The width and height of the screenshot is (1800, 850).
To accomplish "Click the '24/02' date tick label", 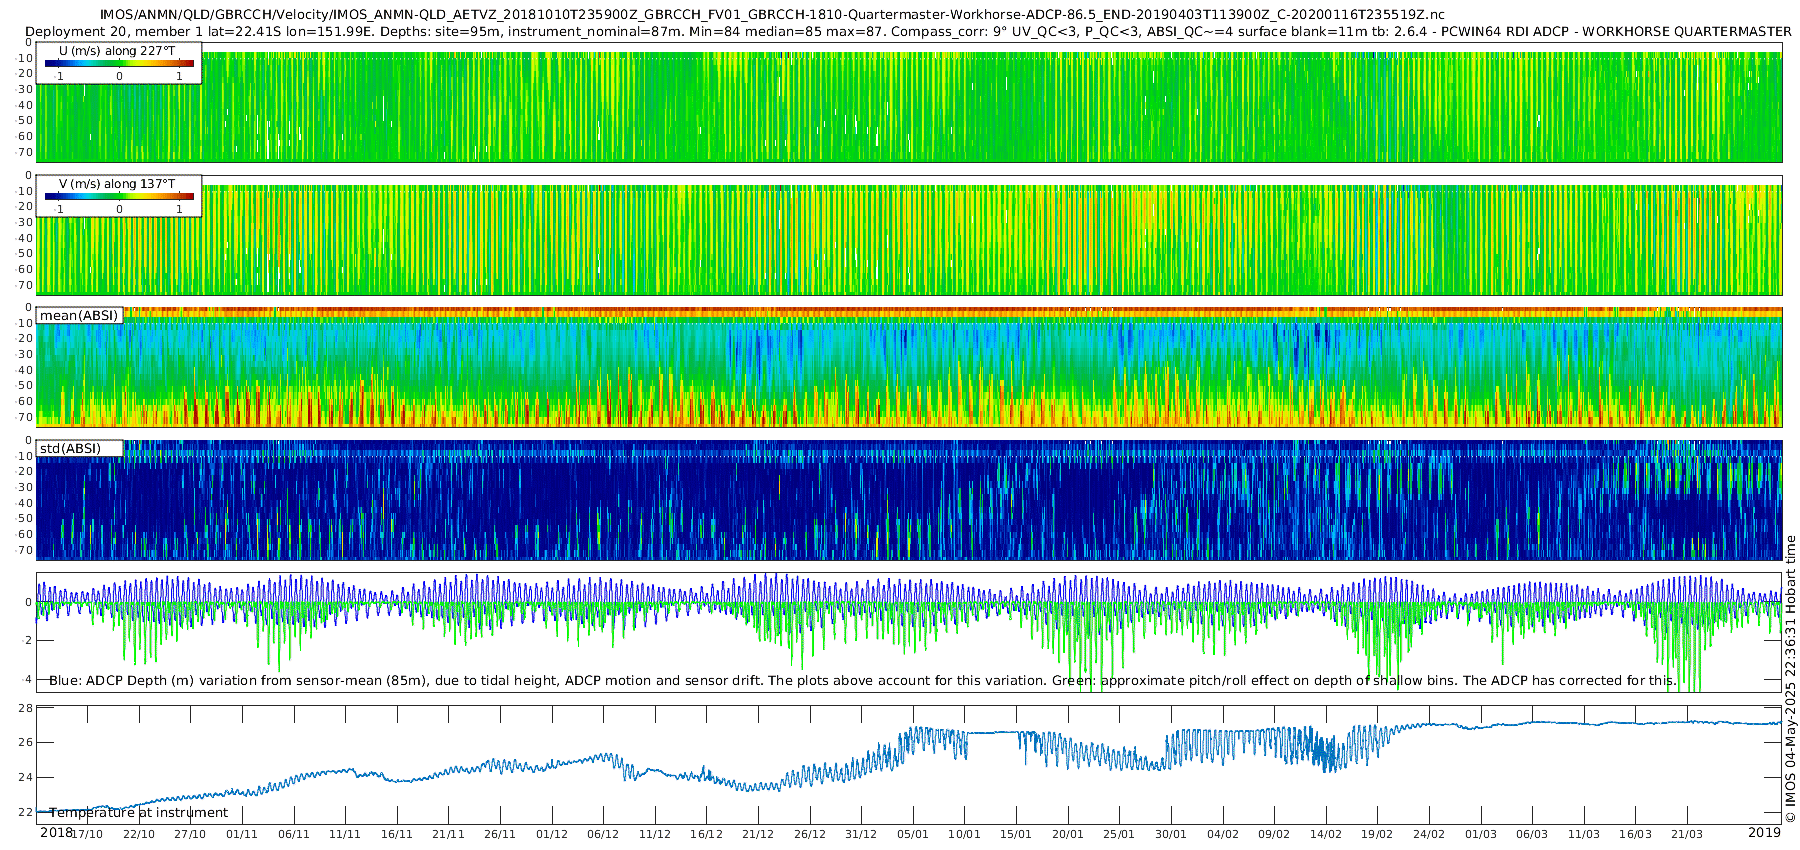I will [x=1429, y=834].
